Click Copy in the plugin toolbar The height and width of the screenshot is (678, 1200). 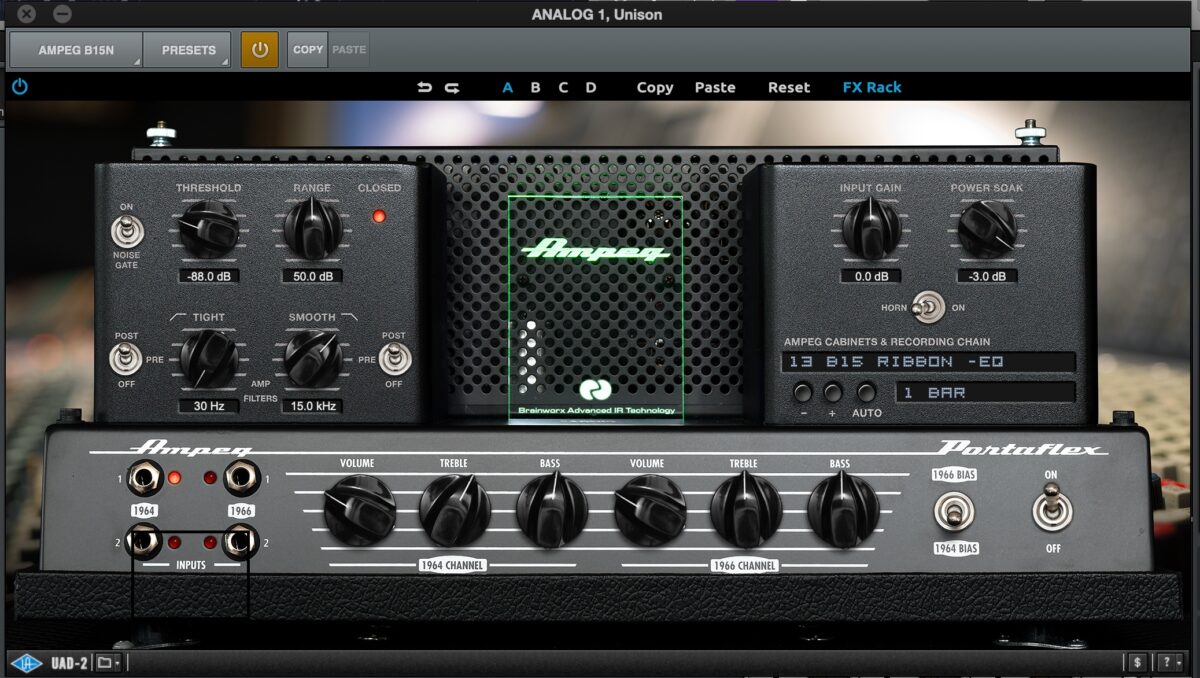[655, 88]
